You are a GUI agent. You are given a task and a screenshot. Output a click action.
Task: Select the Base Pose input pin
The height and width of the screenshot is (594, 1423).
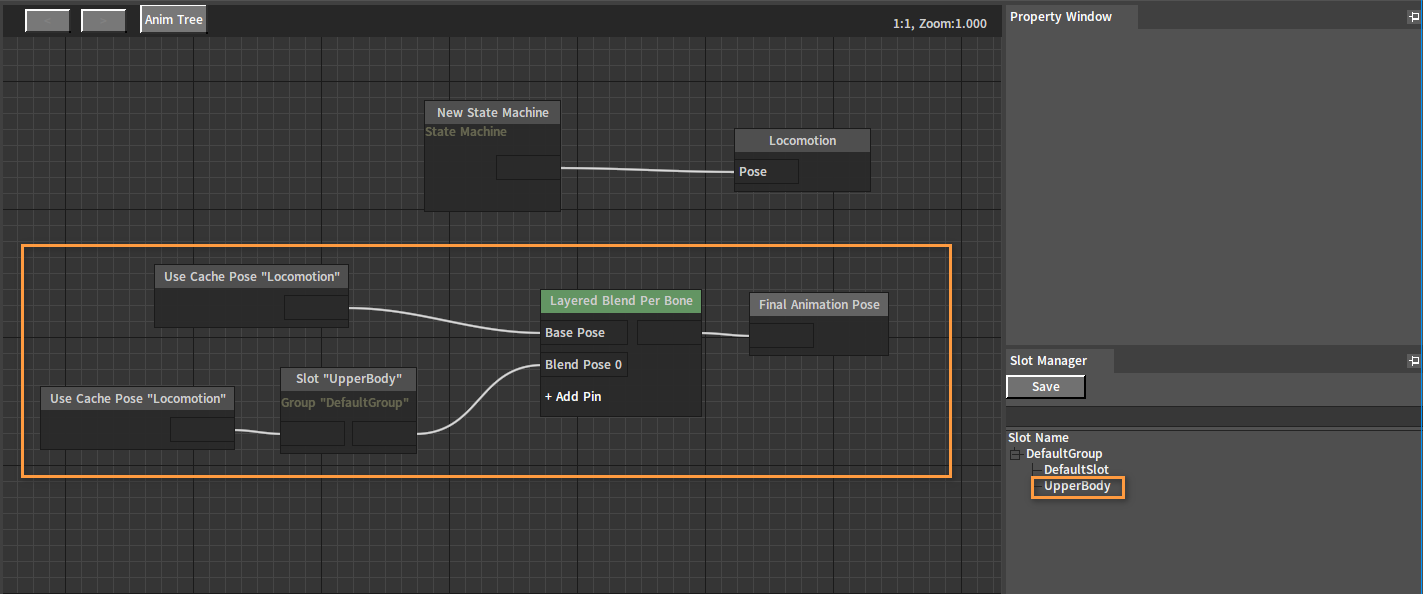[585, 333]
